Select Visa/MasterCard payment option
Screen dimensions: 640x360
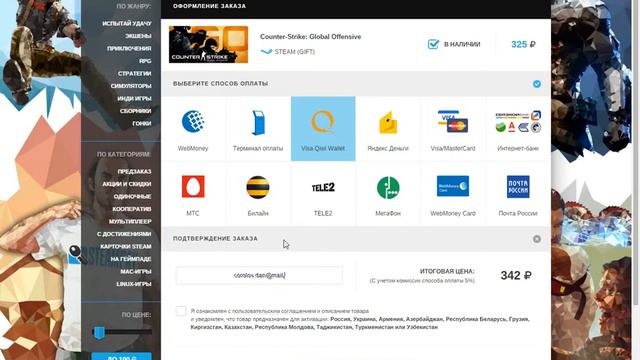[453, 129]
